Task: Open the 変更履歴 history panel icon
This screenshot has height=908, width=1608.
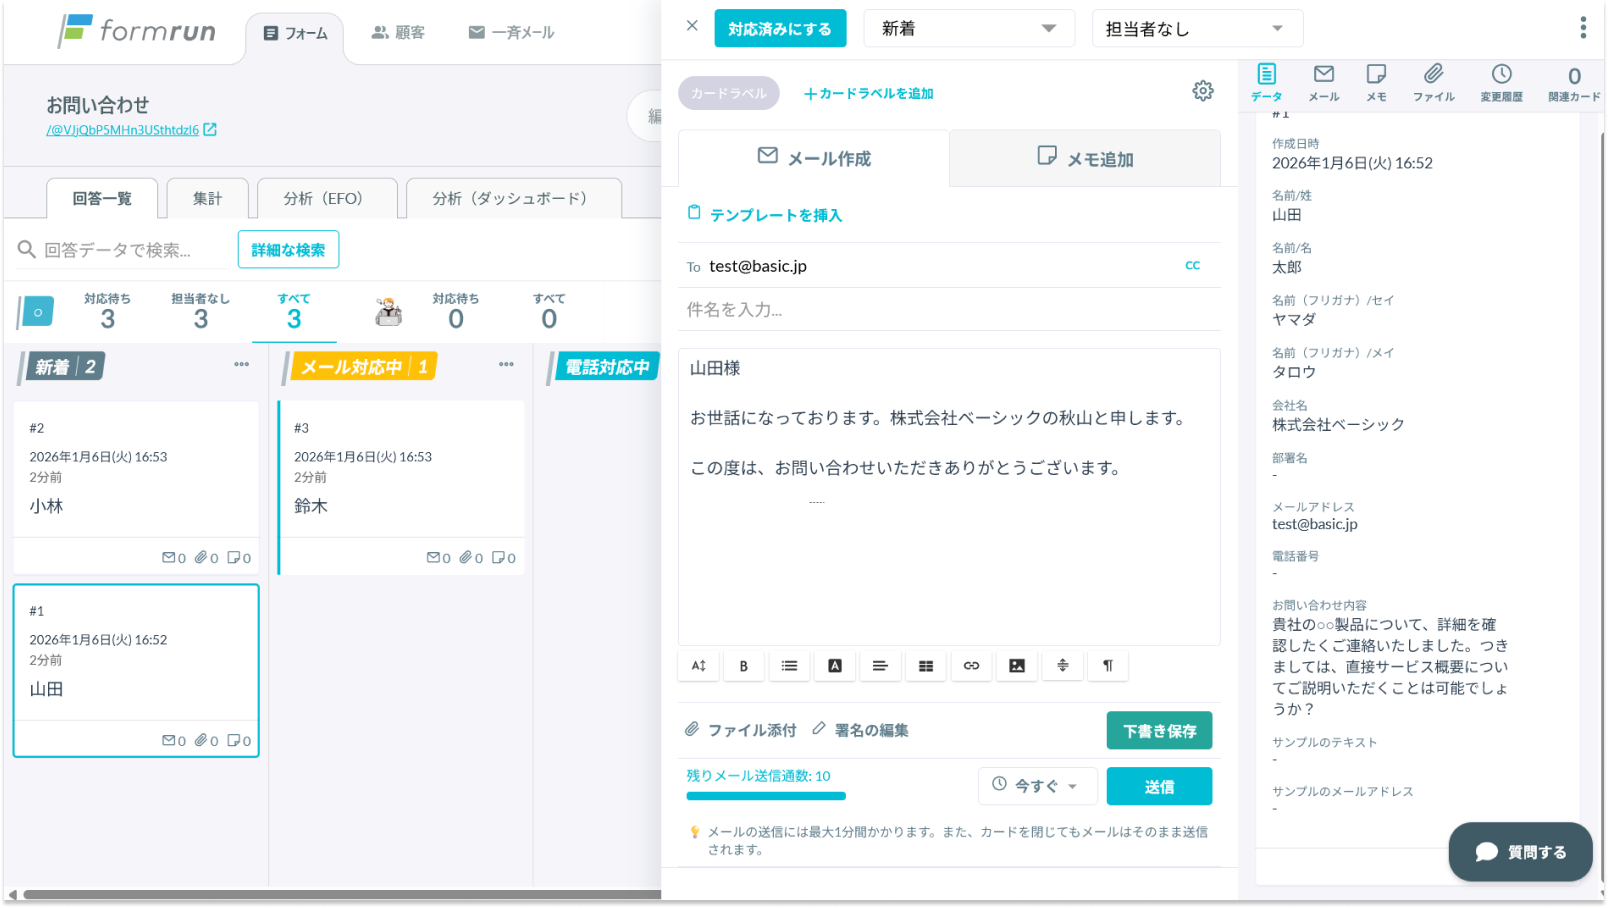Action: pos(1501,82)
